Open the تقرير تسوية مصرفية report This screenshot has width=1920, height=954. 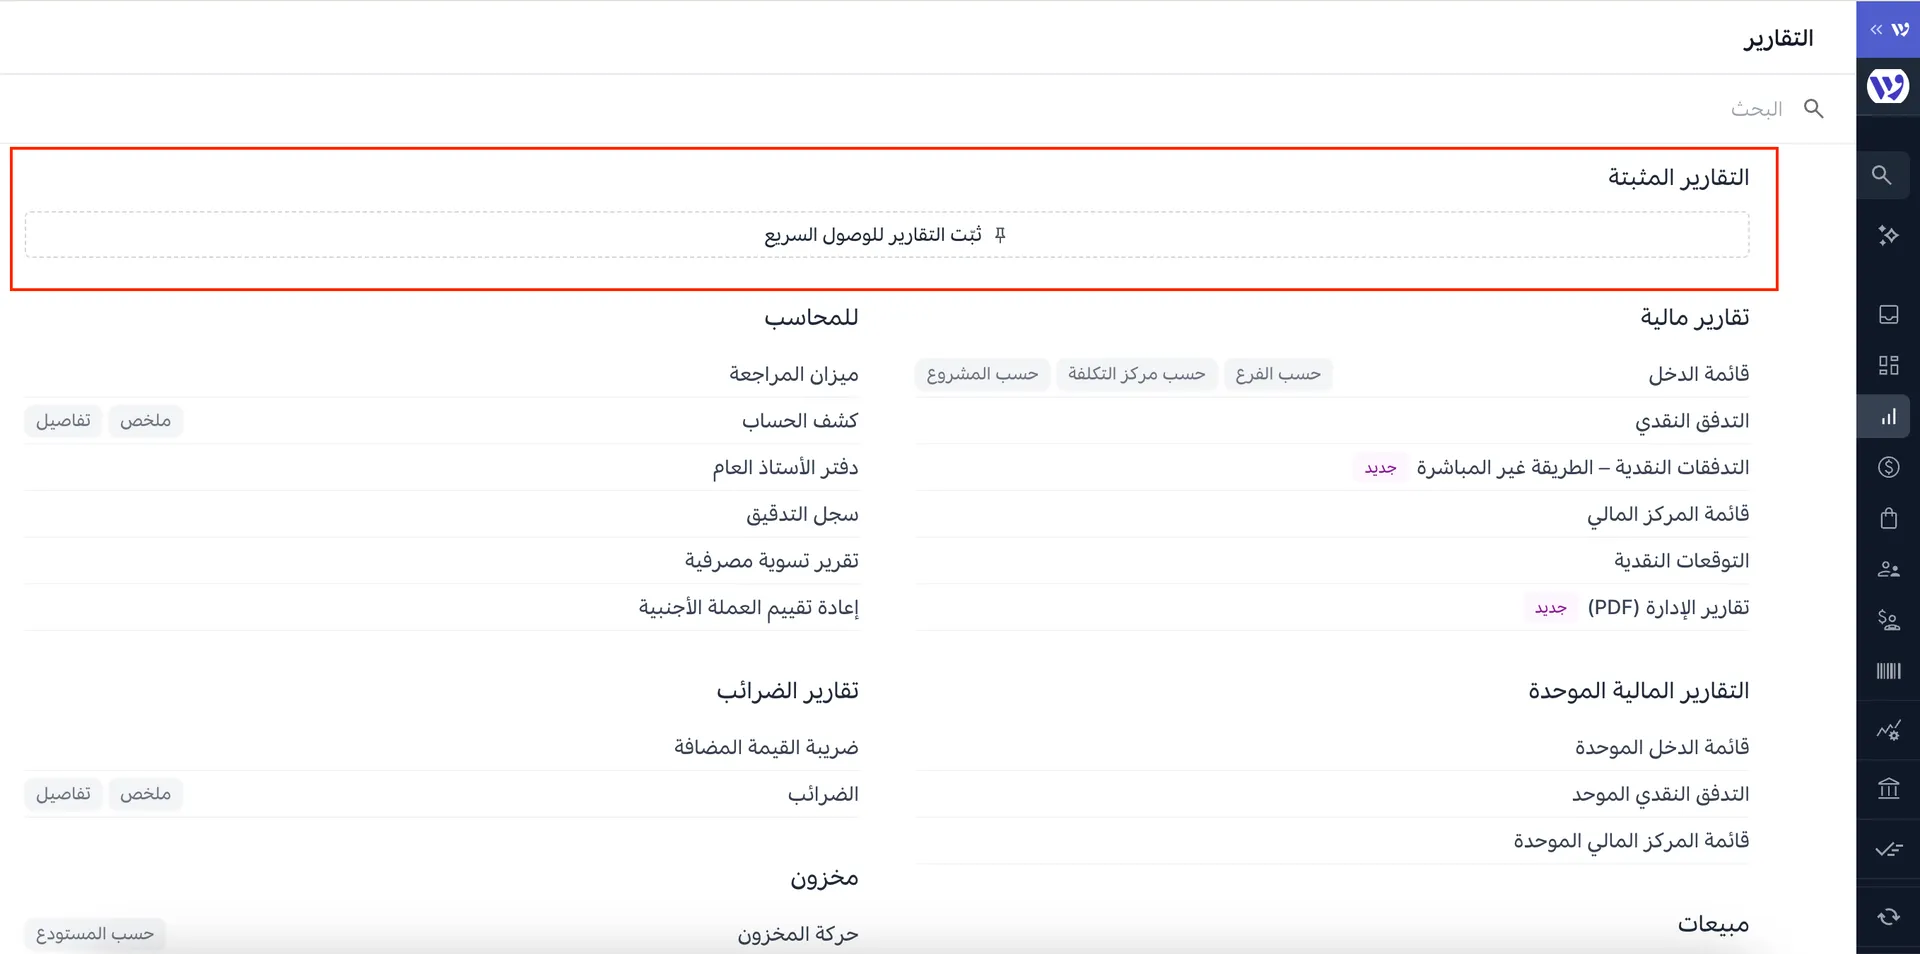772,561
